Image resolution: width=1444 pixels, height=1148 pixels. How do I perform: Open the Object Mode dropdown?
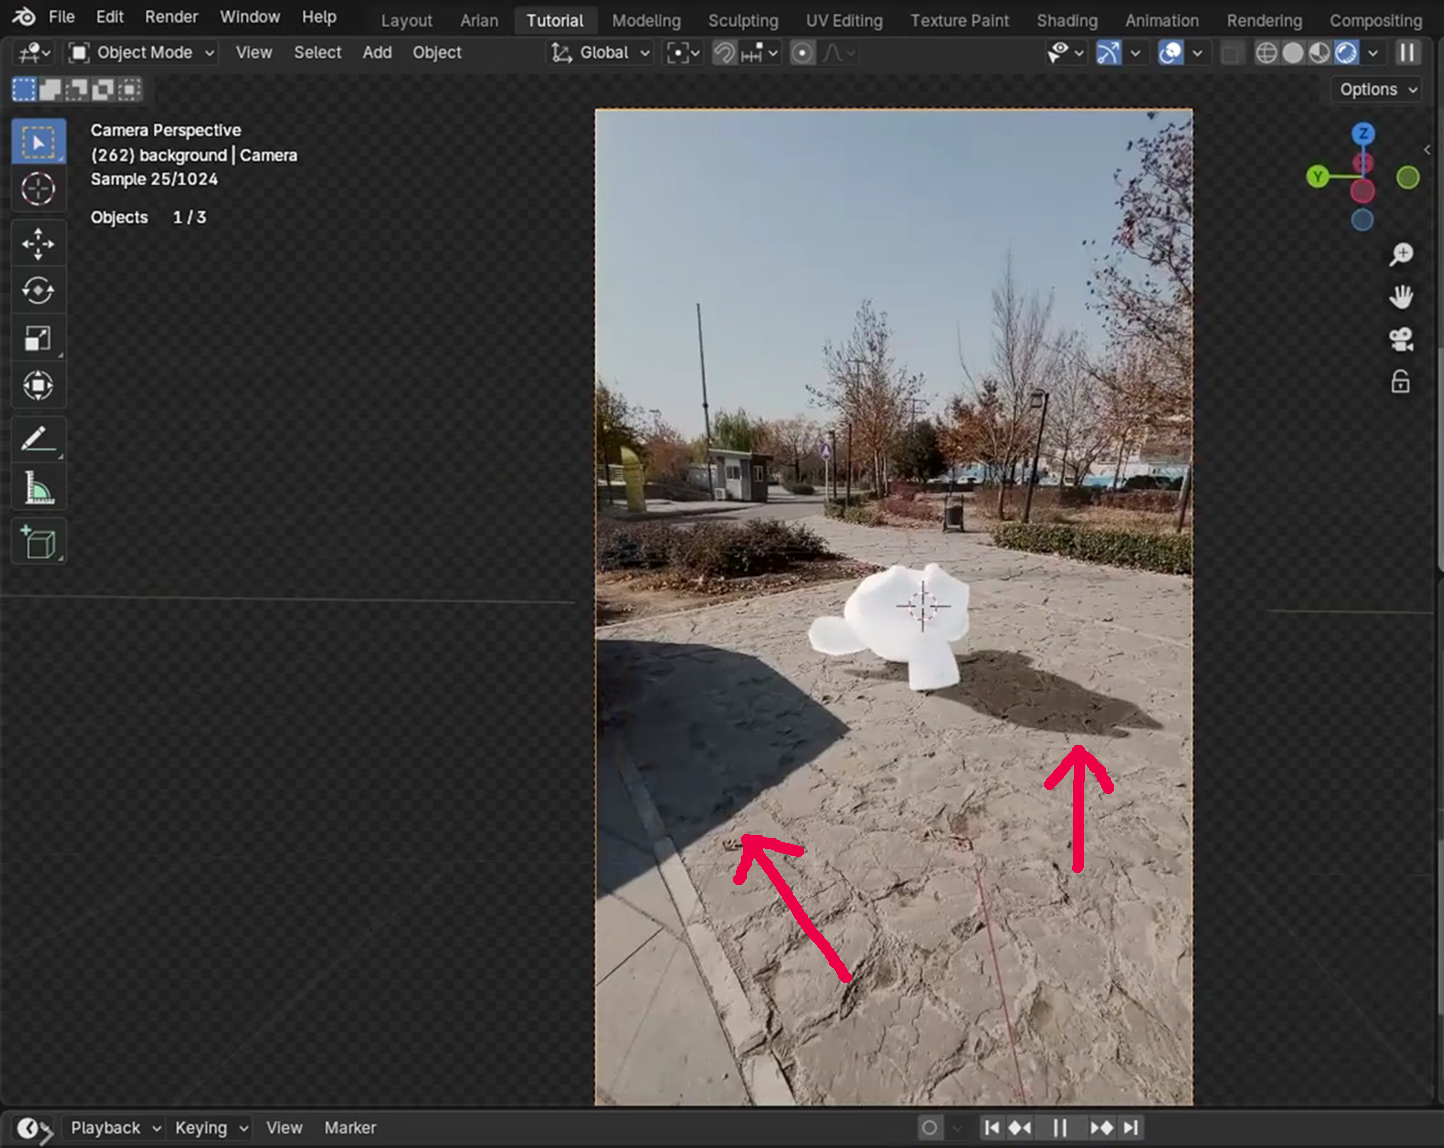[x=142, y=53]
